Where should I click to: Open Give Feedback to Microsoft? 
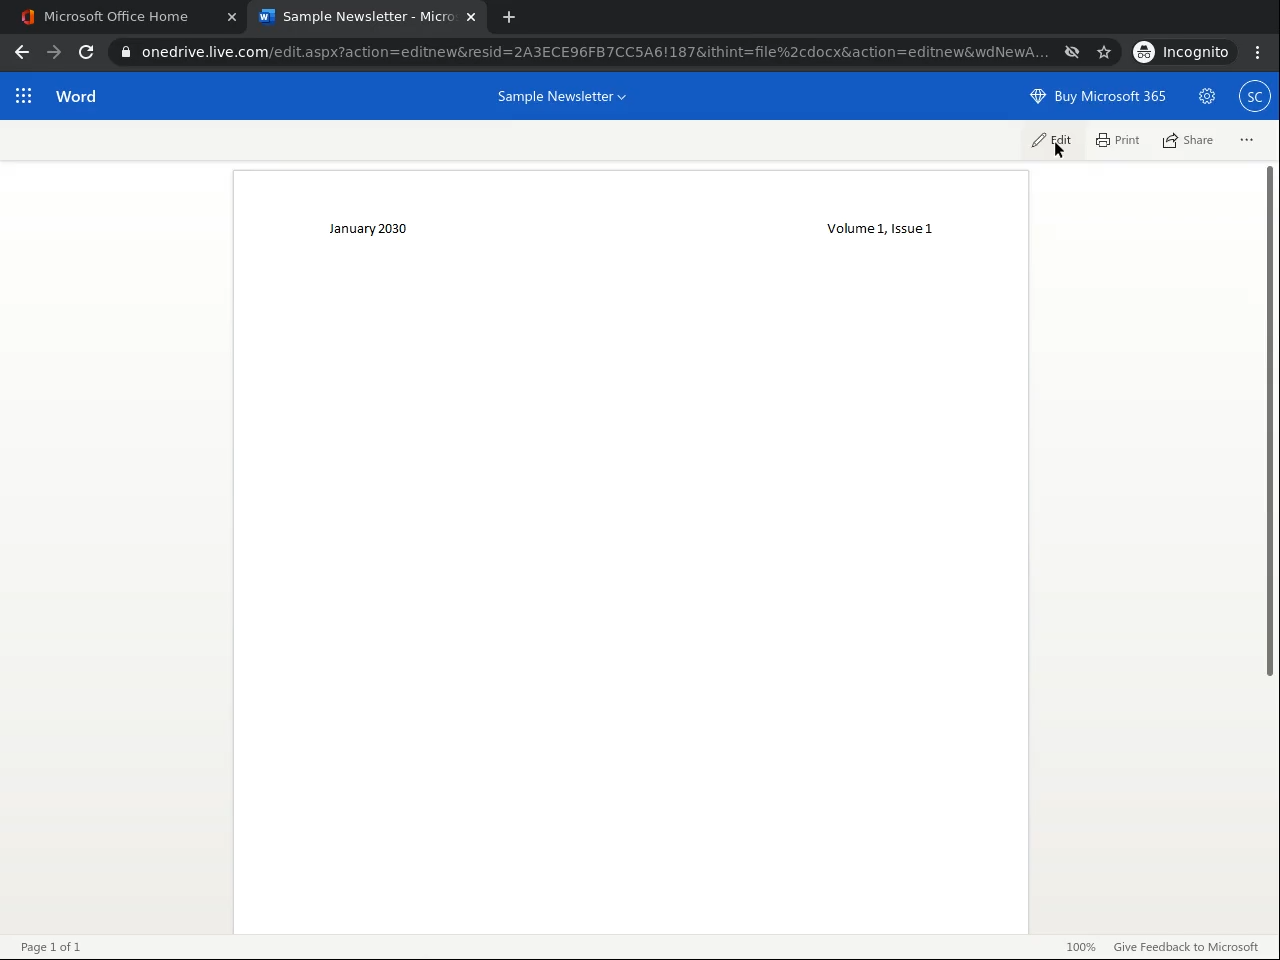(1185, 947)
